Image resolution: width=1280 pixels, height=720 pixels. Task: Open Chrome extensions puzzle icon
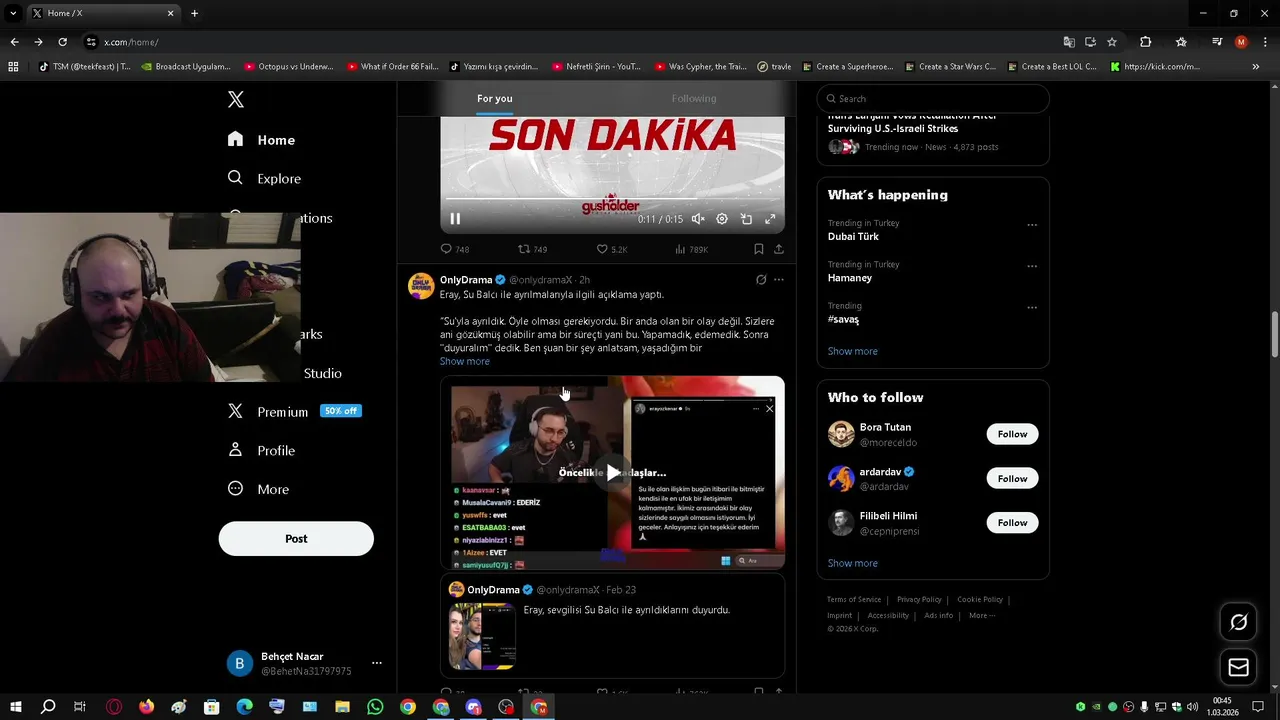tap(1146, 42)
